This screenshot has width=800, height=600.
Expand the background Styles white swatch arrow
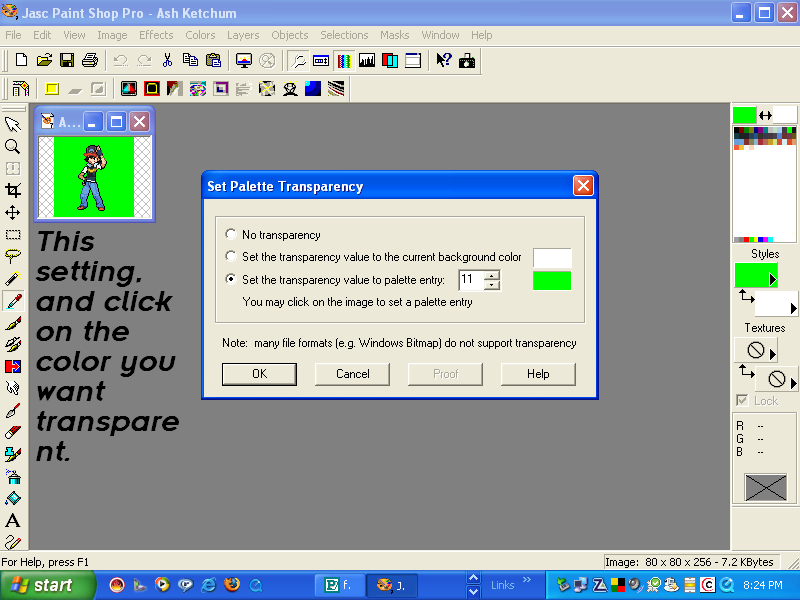793,308
